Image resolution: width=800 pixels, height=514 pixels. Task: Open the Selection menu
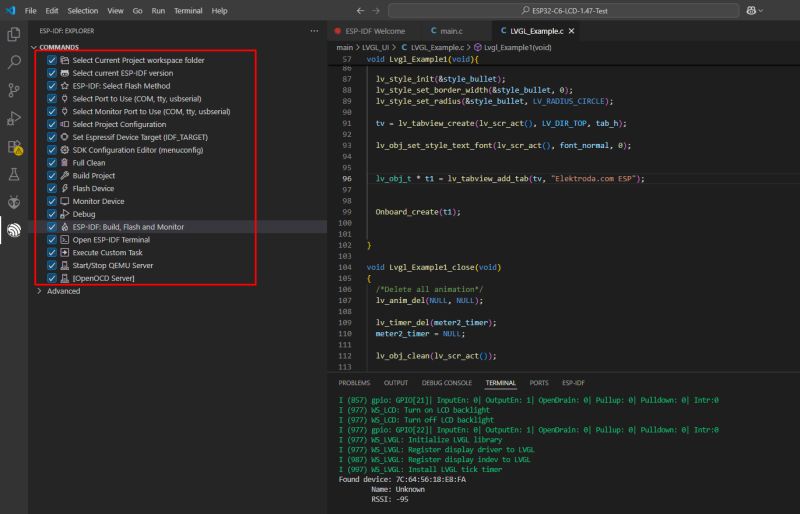[x=83, y=11]
